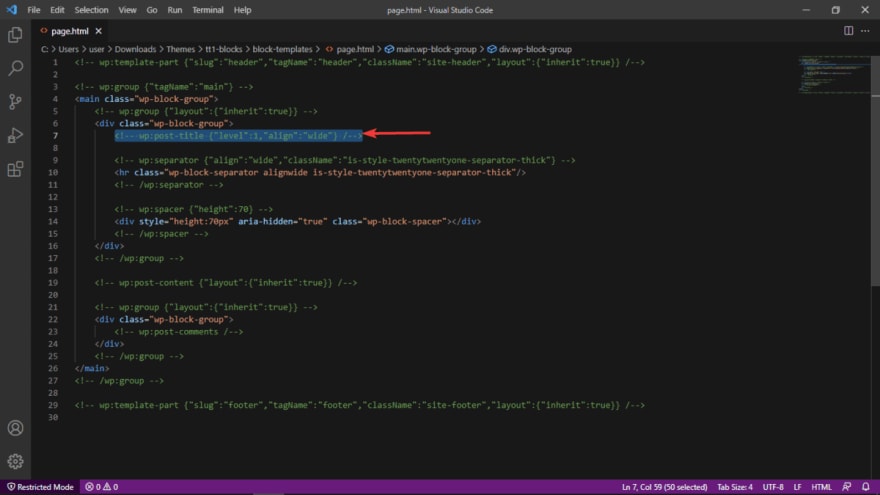This screenshot has height=495, width=880.
Task: Click the VS Code logo icon
Action: [11, 10]
